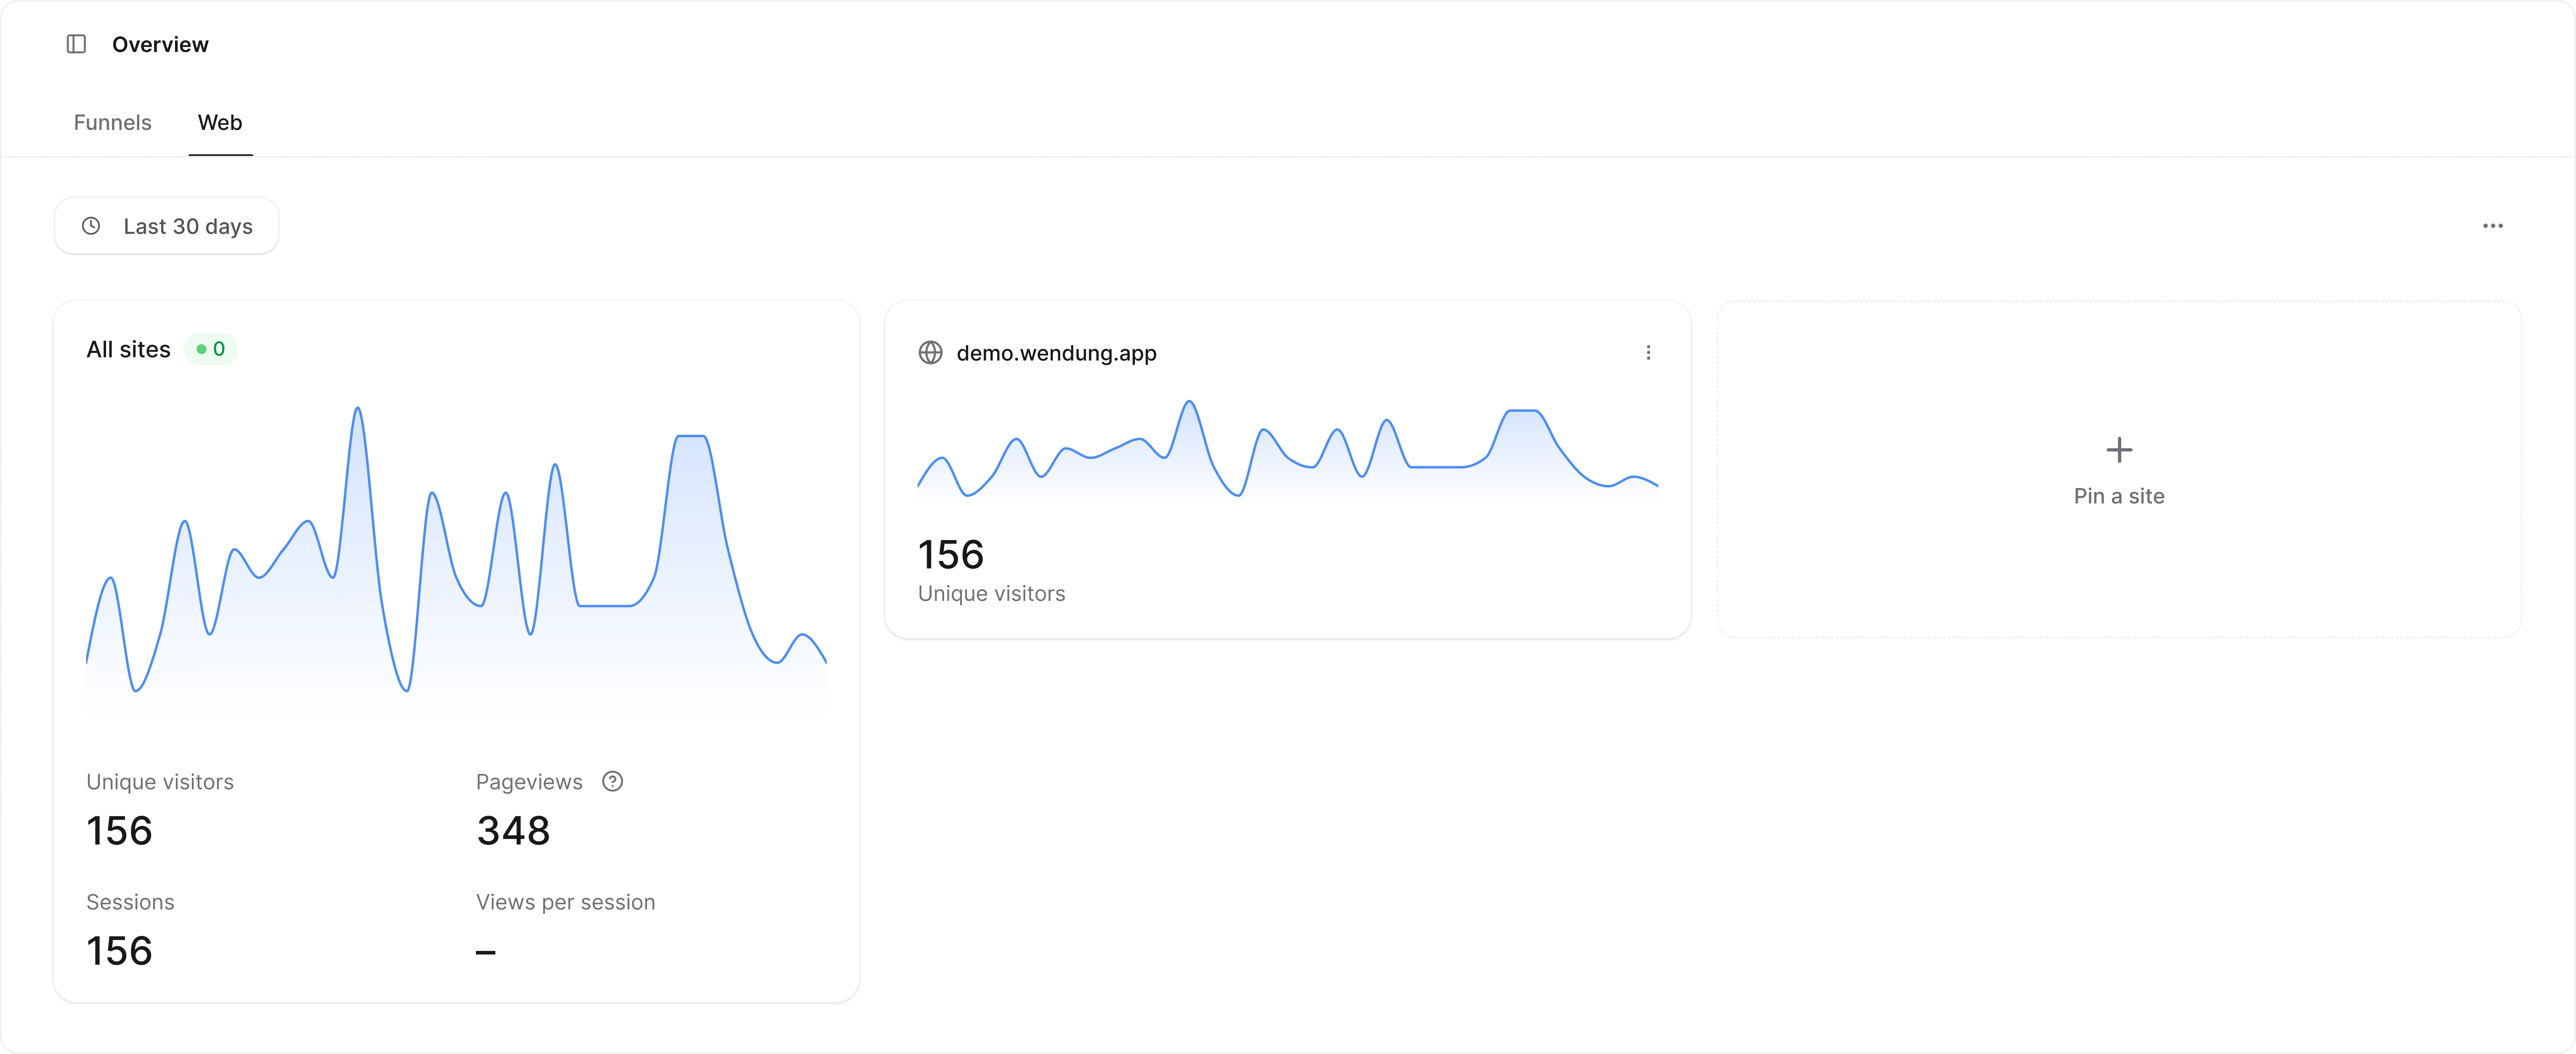Select the Web tab
The image size is (2576, 1054).
click(x=220, y=123)
